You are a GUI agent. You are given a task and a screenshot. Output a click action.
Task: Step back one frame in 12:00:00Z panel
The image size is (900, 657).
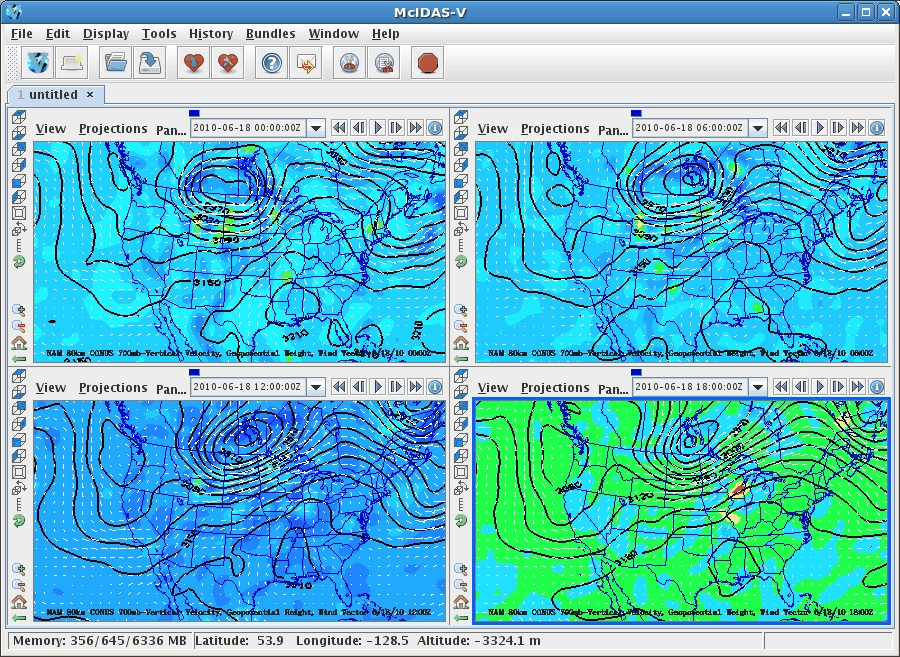click(359, 387)
